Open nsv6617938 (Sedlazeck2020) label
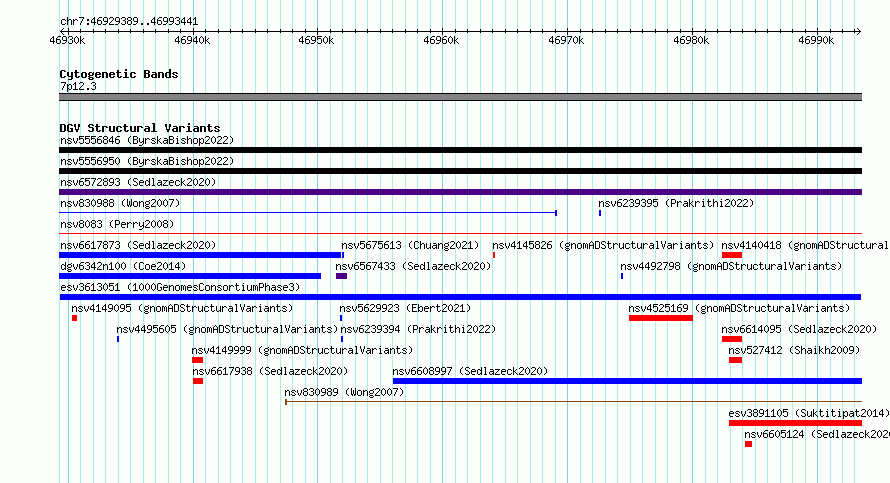The height and width of the screenshot is (483, 890). tap(270, 371)
